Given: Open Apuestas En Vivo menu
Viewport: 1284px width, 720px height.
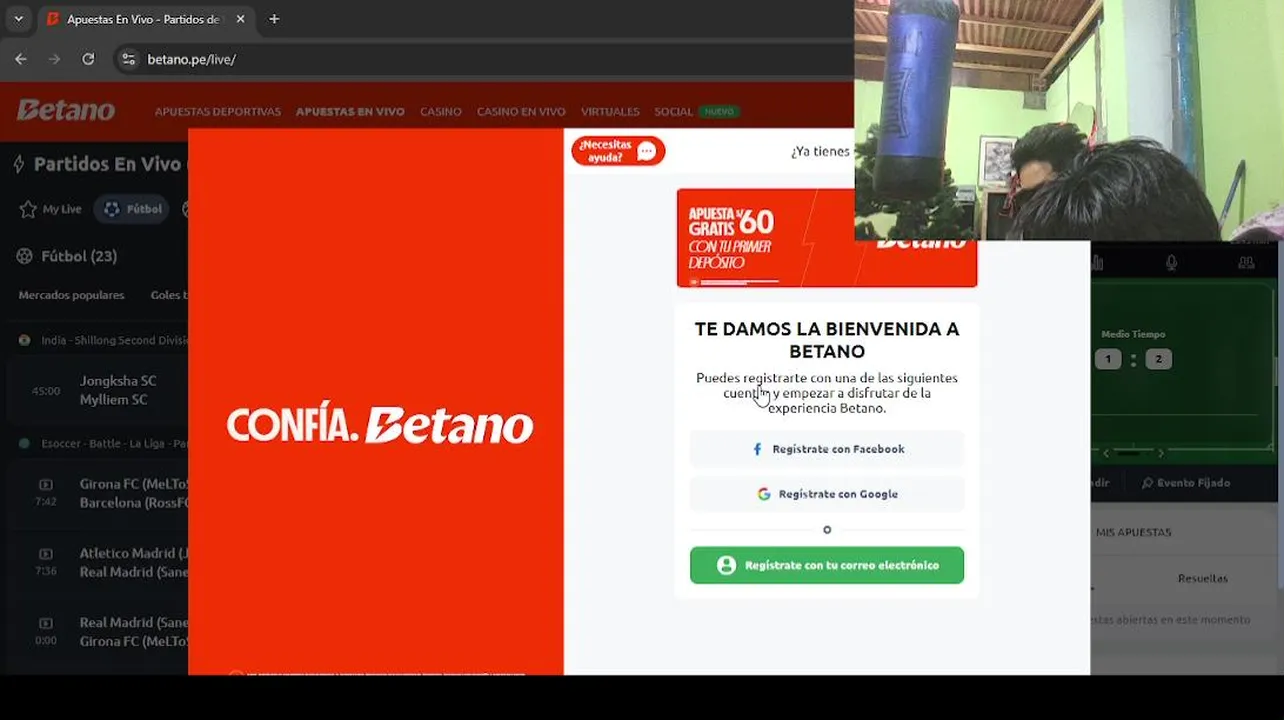Looking at the screenshot, I should point(350,112).
